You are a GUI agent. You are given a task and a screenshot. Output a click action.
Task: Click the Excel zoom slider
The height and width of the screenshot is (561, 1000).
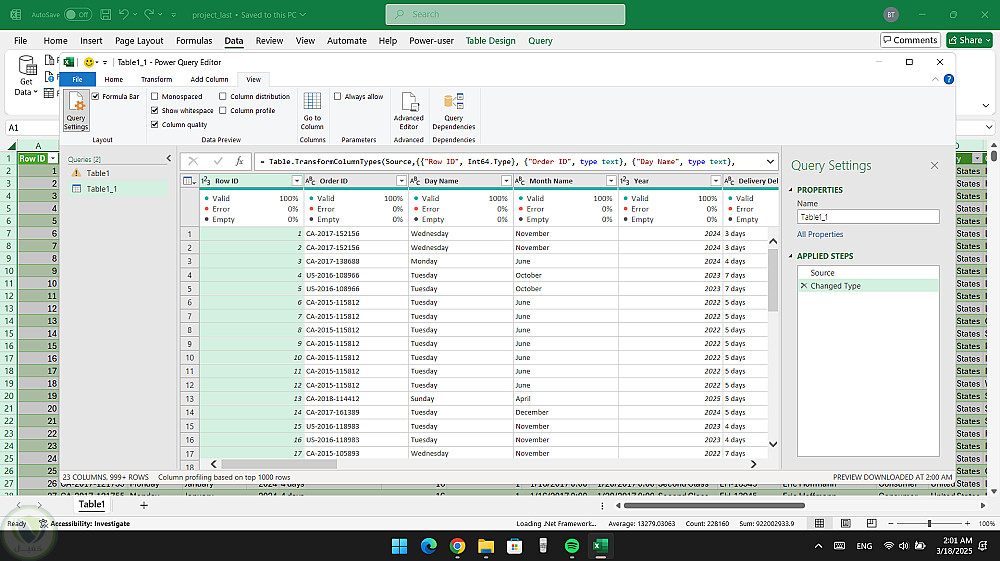tap(929, 524)
